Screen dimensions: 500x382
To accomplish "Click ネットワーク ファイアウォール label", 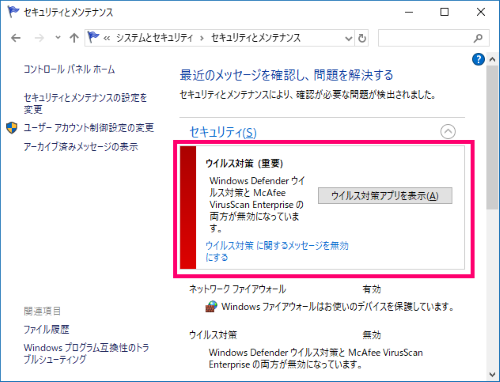I will click(x=238, y=289).
